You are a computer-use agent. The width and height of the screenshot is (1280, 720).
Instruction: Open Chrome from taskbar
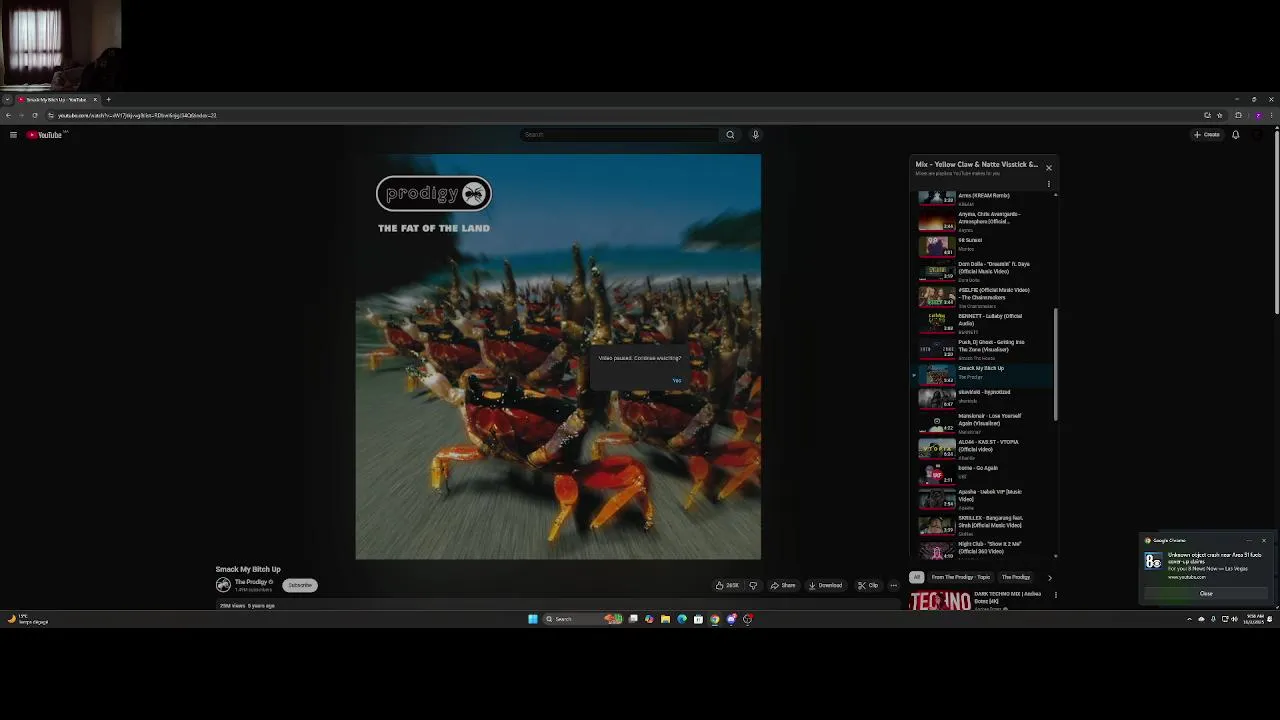714,619
